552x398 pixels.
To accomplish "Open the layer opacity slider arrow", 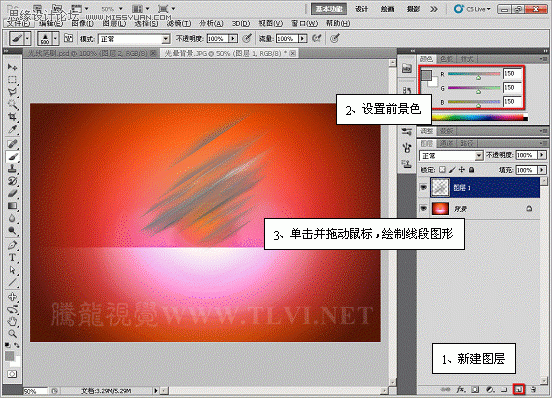I will pyautogui.click(x=542, y=155).
